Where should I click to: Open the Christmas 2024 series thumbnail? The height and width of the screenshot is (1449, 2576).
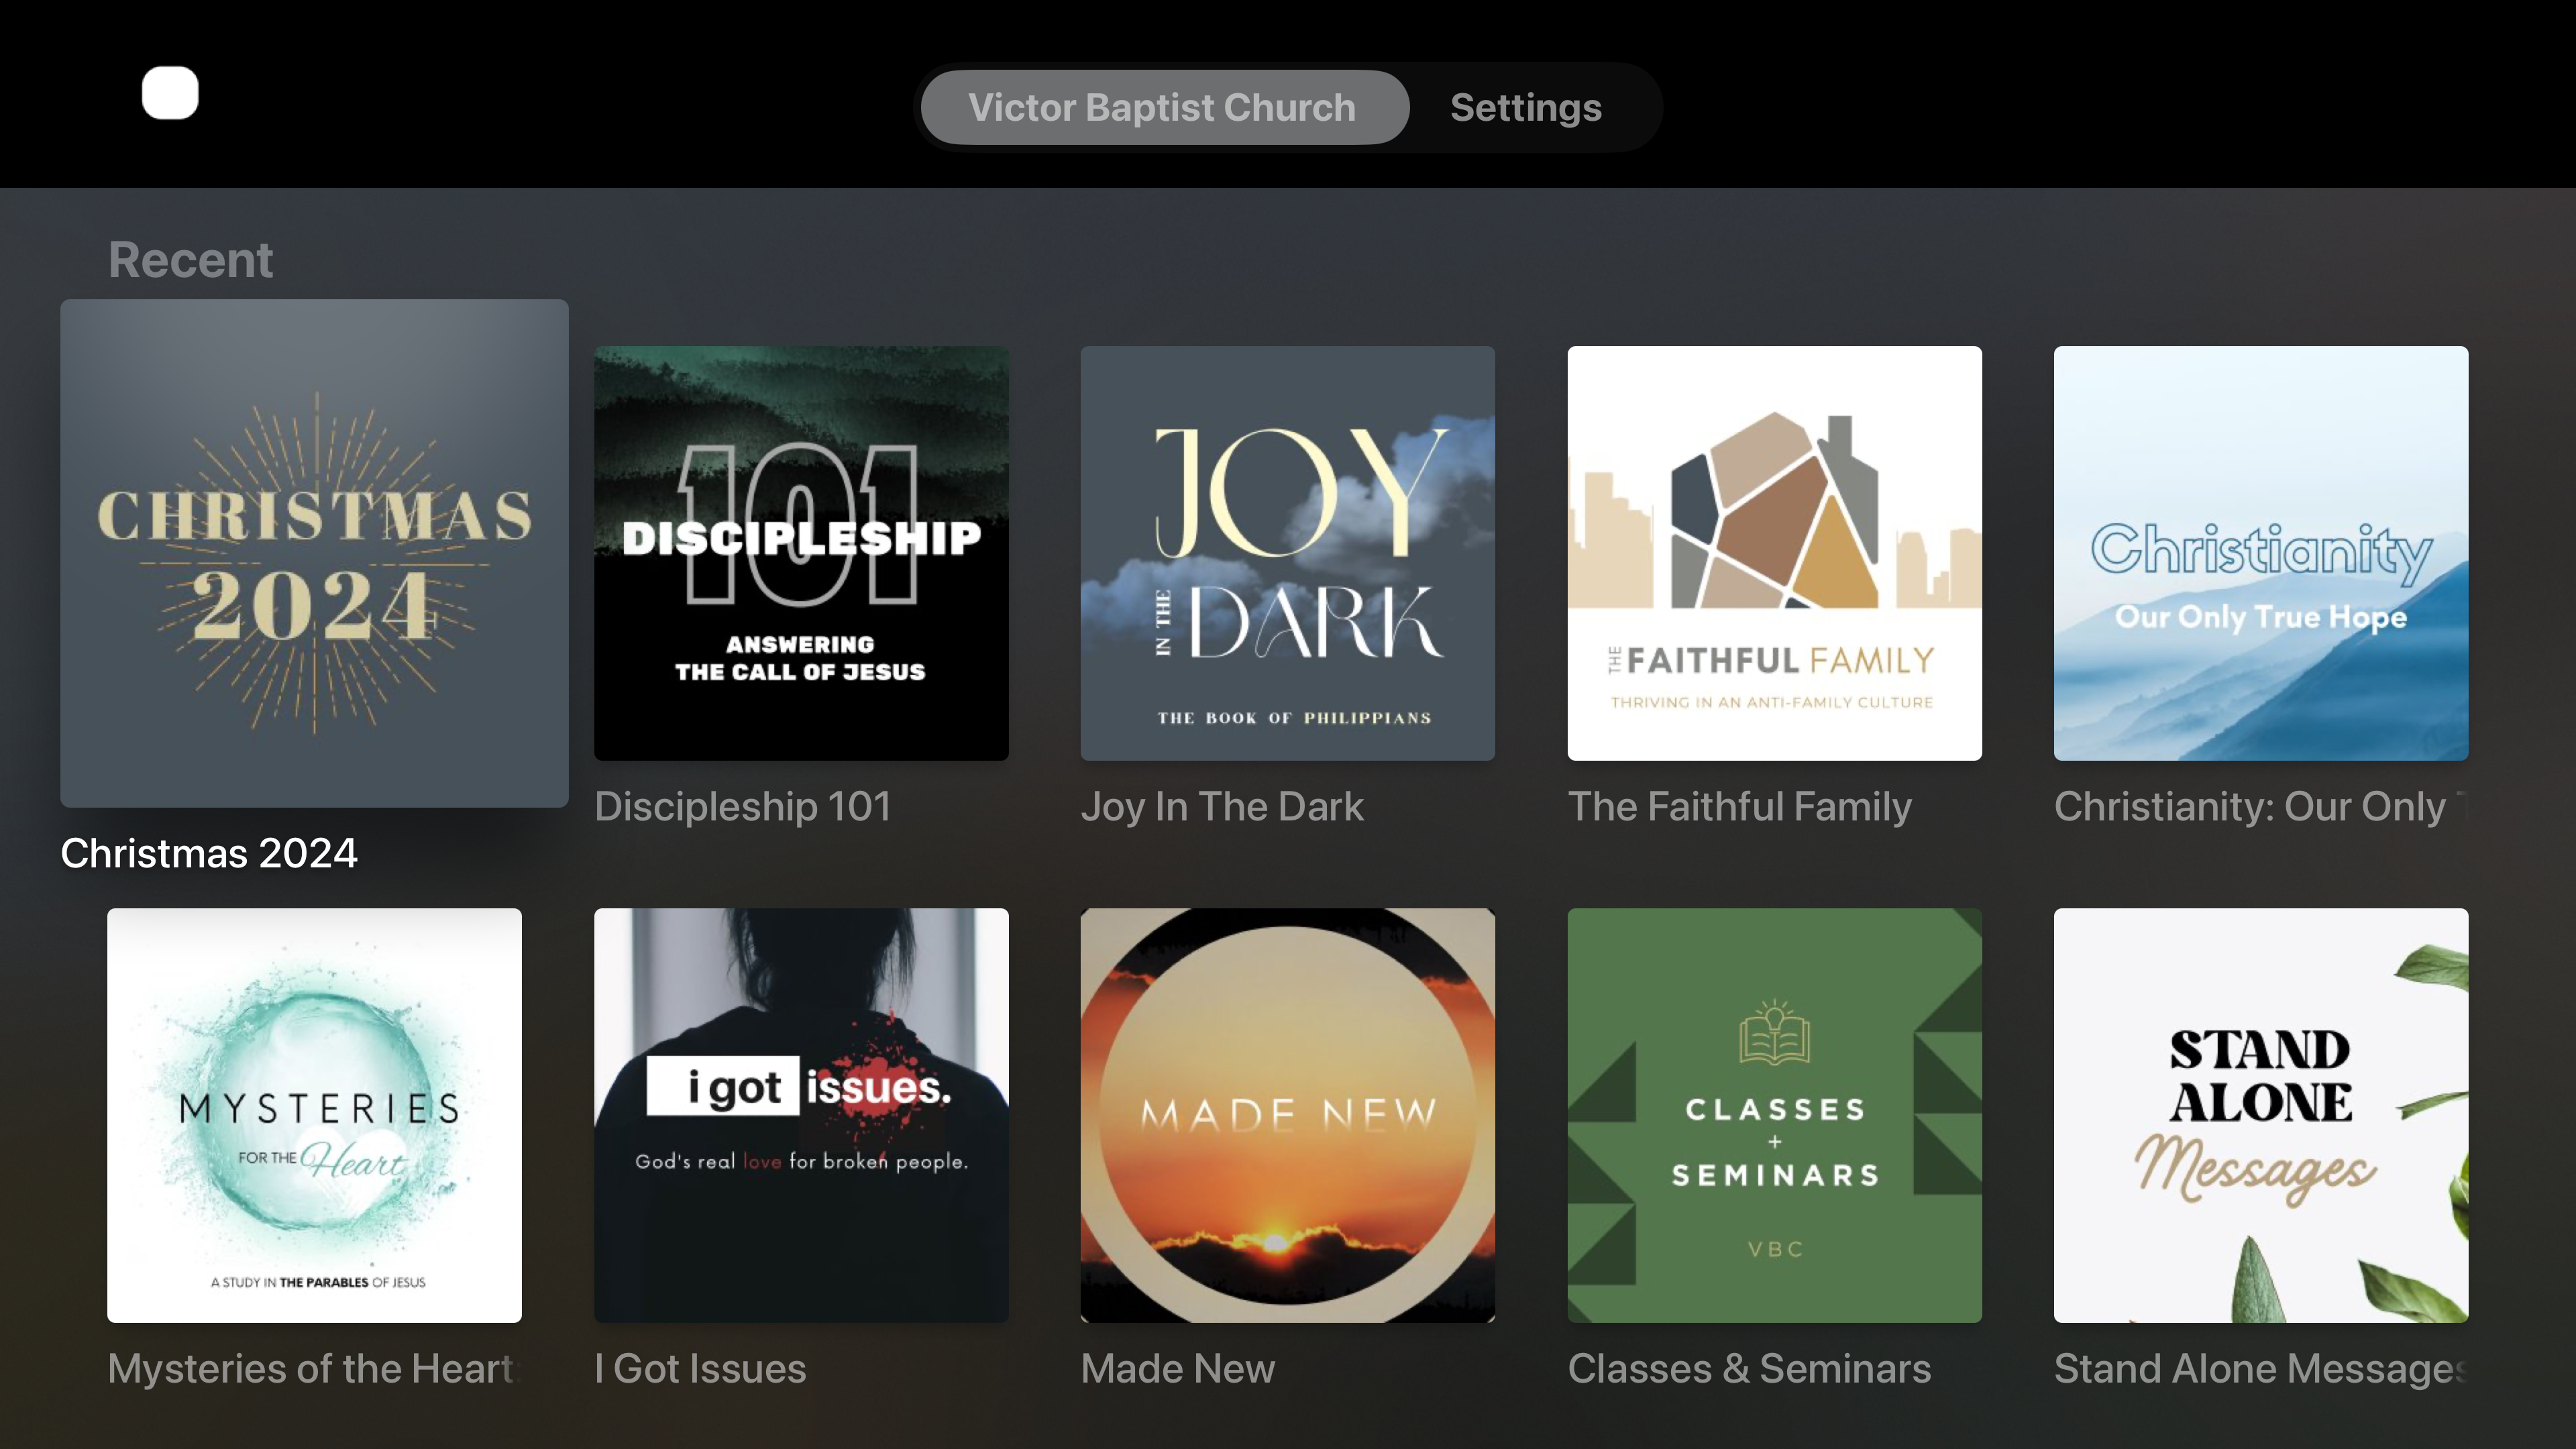coord(314,553)
